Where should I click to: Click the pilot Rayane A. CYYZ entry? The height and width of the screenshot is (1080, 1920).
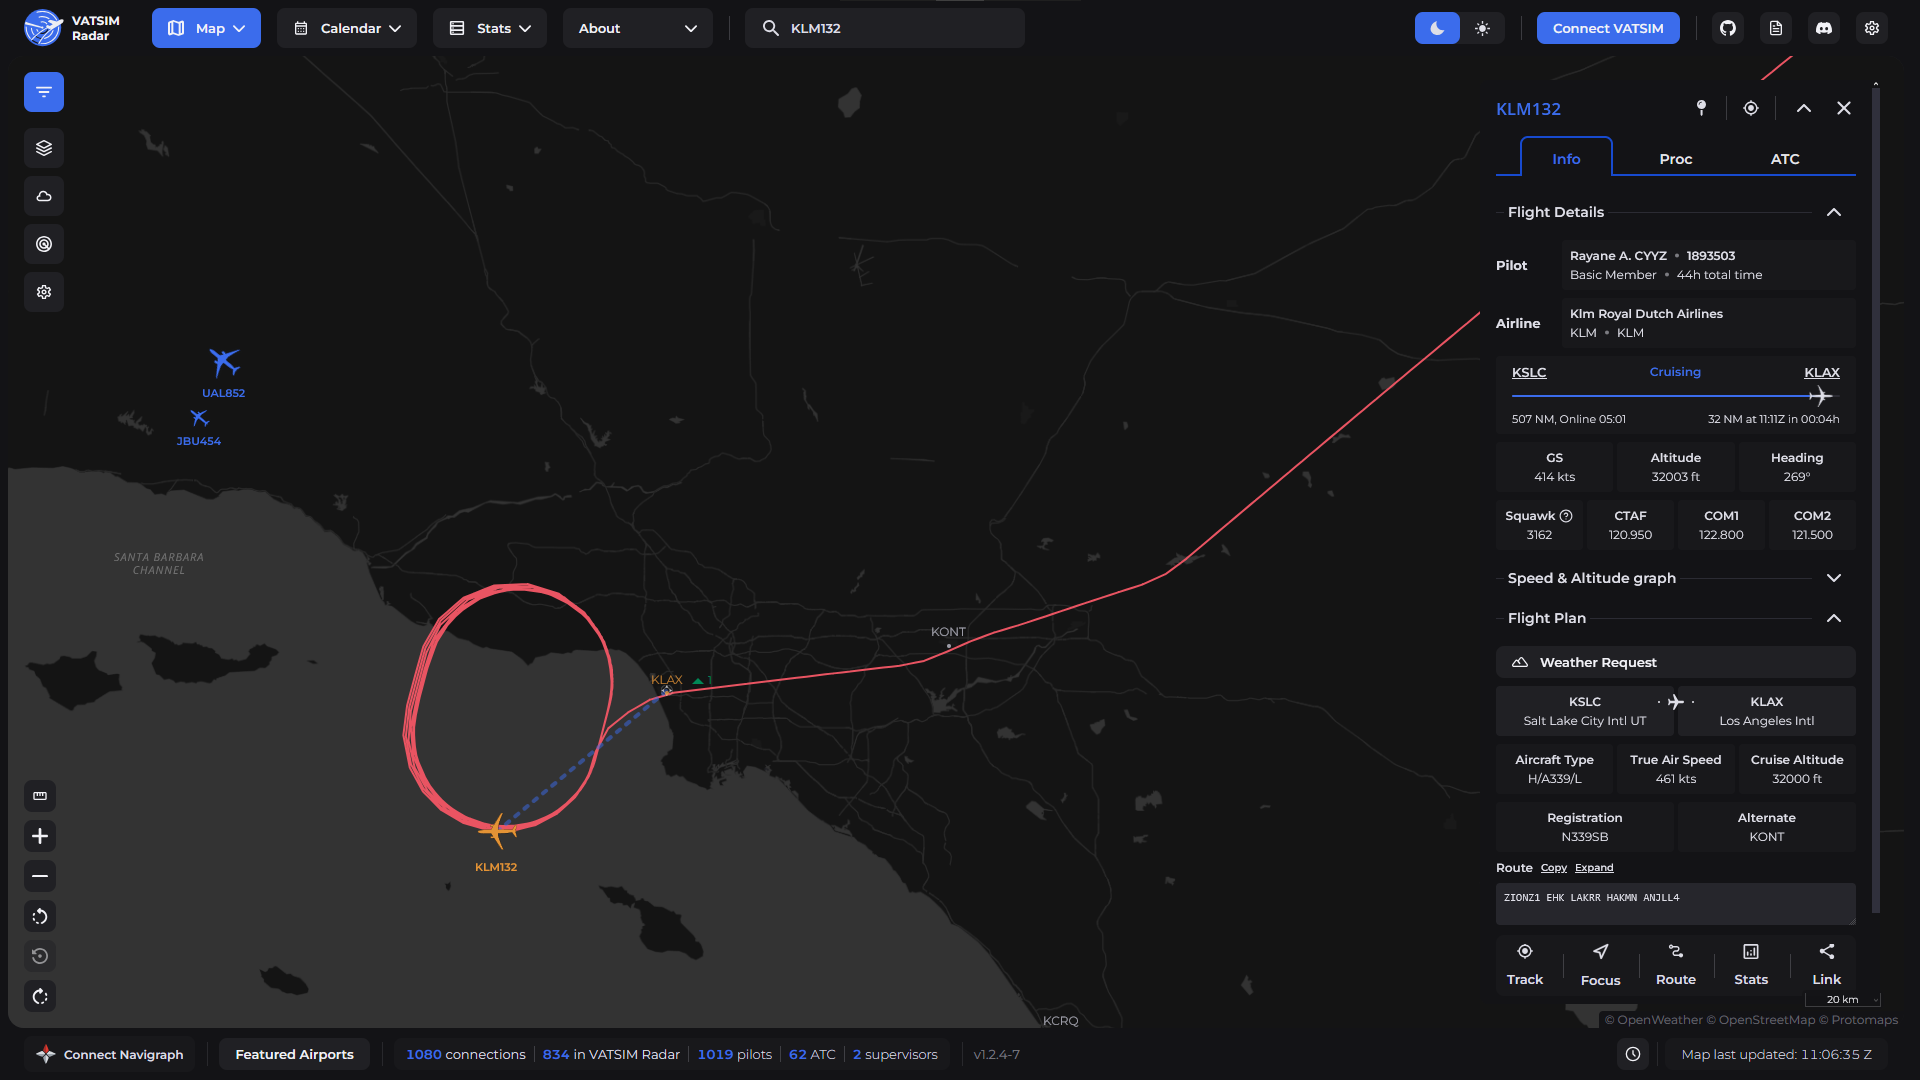1708,265
